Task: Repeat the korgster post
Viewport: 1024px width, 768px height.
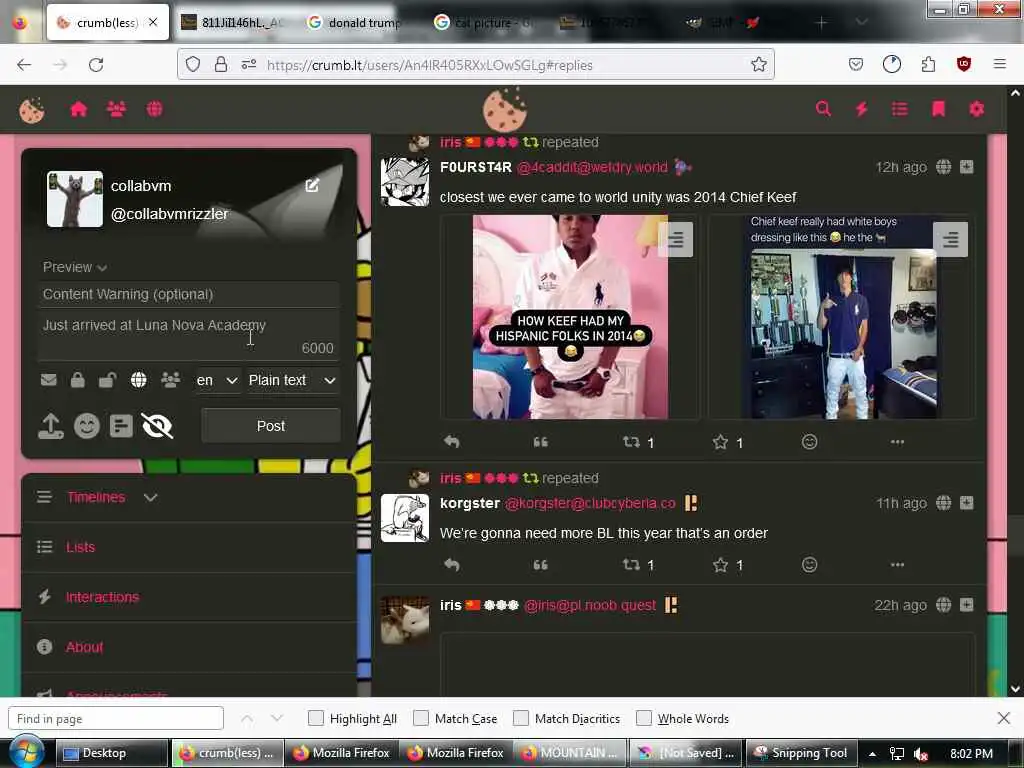Action: pos(631,565)
